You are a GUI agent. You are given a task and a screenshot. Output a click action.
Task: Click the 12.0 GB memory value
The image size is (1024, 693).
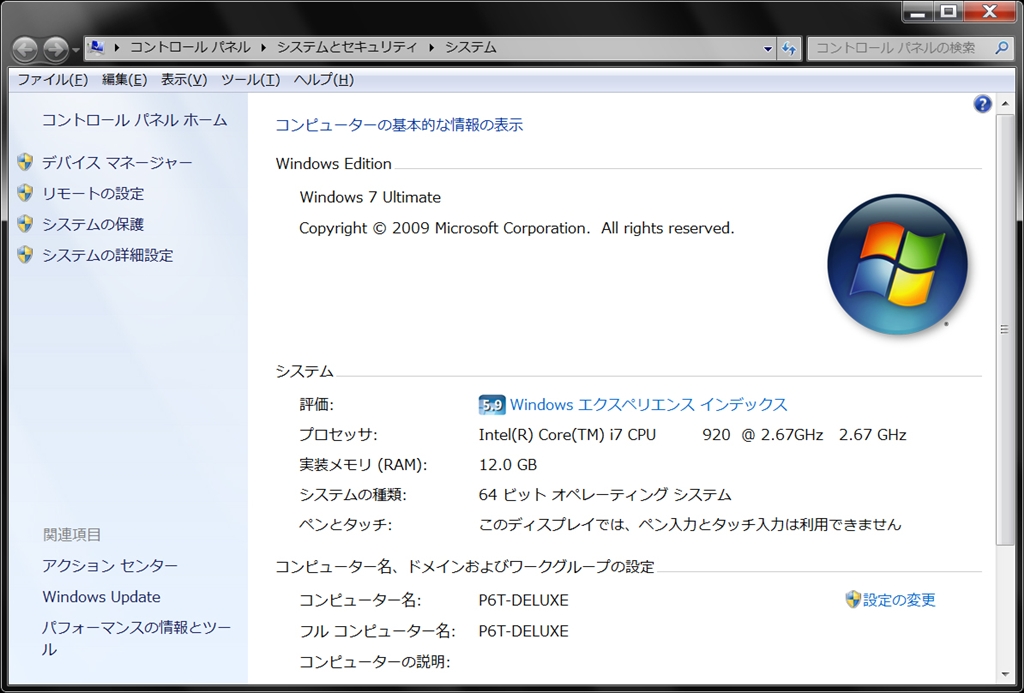click(507, 464)
